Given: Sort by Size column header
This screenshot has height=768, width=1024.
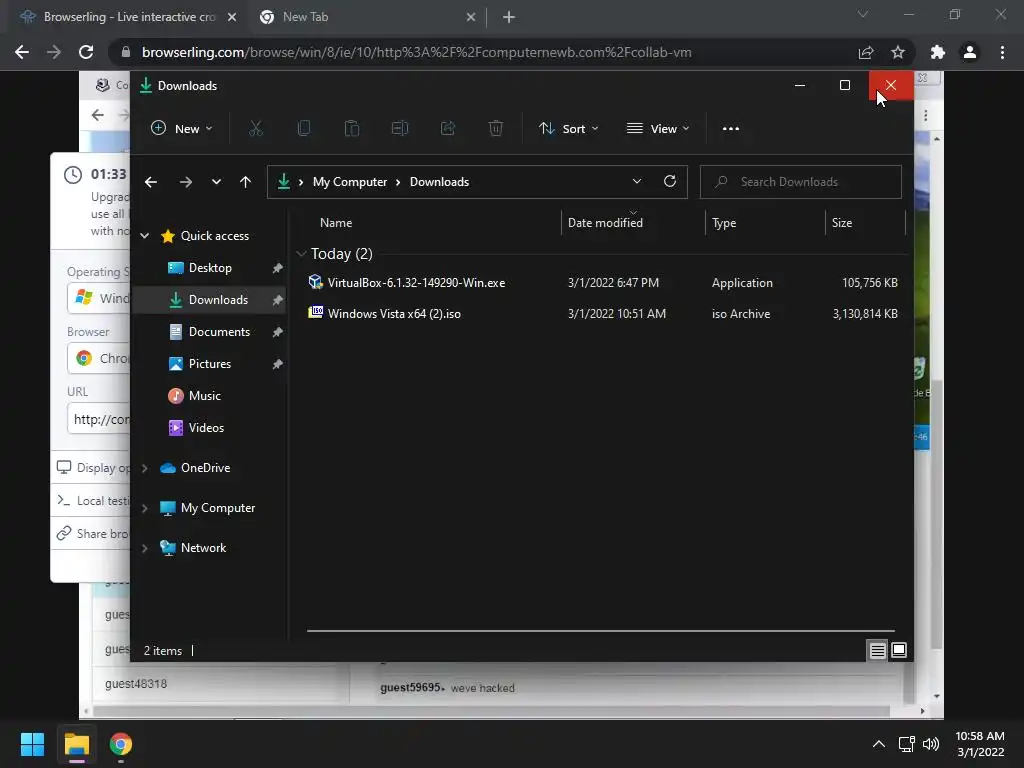Looking at the screenshot, I should click(842, 223).
